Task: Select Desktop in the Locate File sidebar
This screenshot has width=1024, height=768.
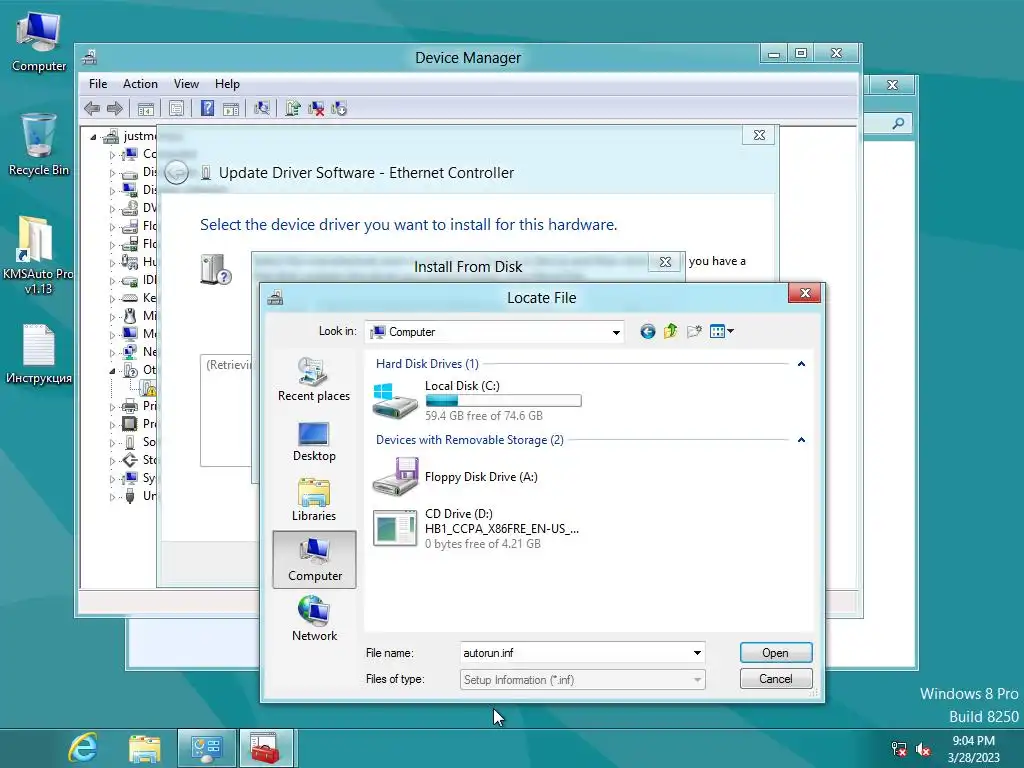Action: (314, 442)
